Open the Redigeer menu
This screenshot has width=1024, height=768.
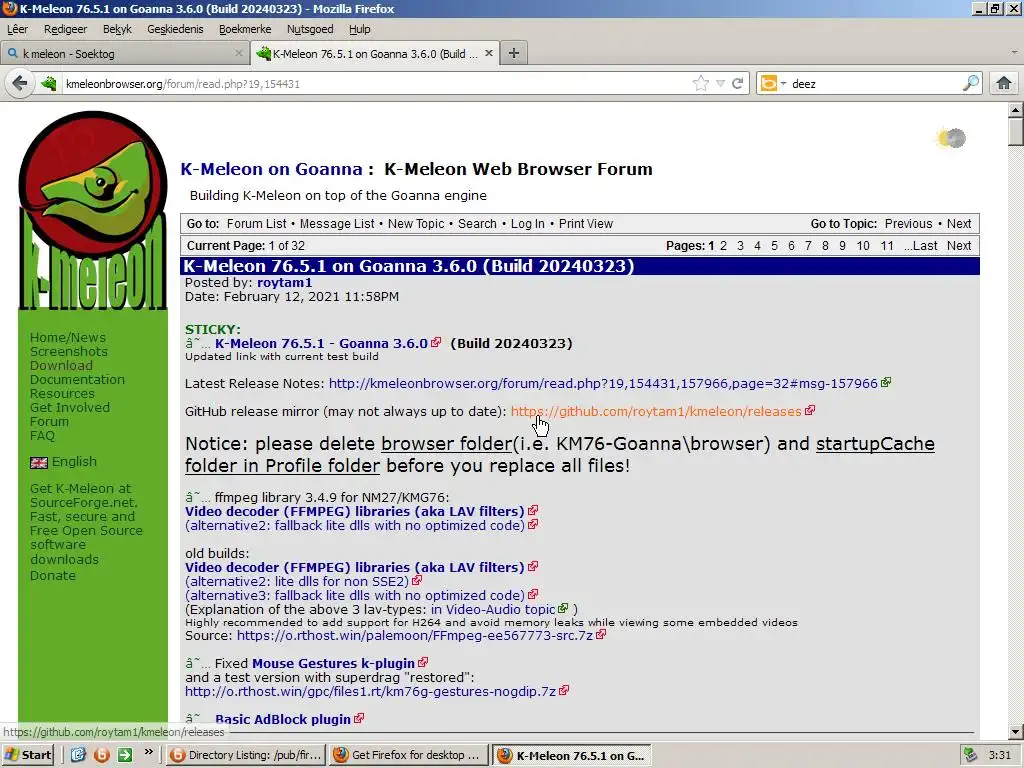pos(65,29)
